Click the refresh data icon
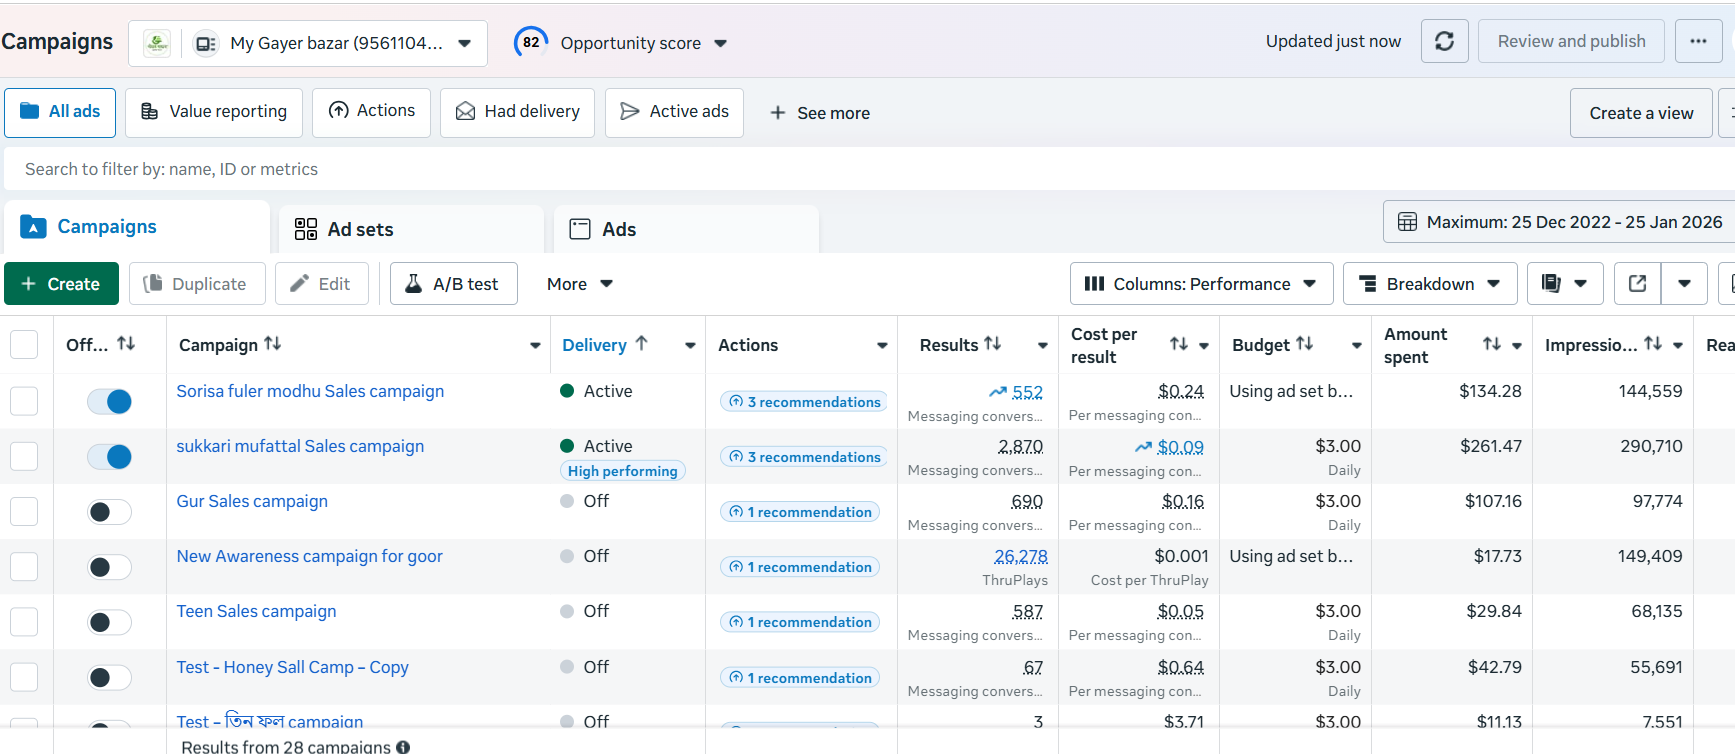1735x754 pixels. coord(1444,41)
